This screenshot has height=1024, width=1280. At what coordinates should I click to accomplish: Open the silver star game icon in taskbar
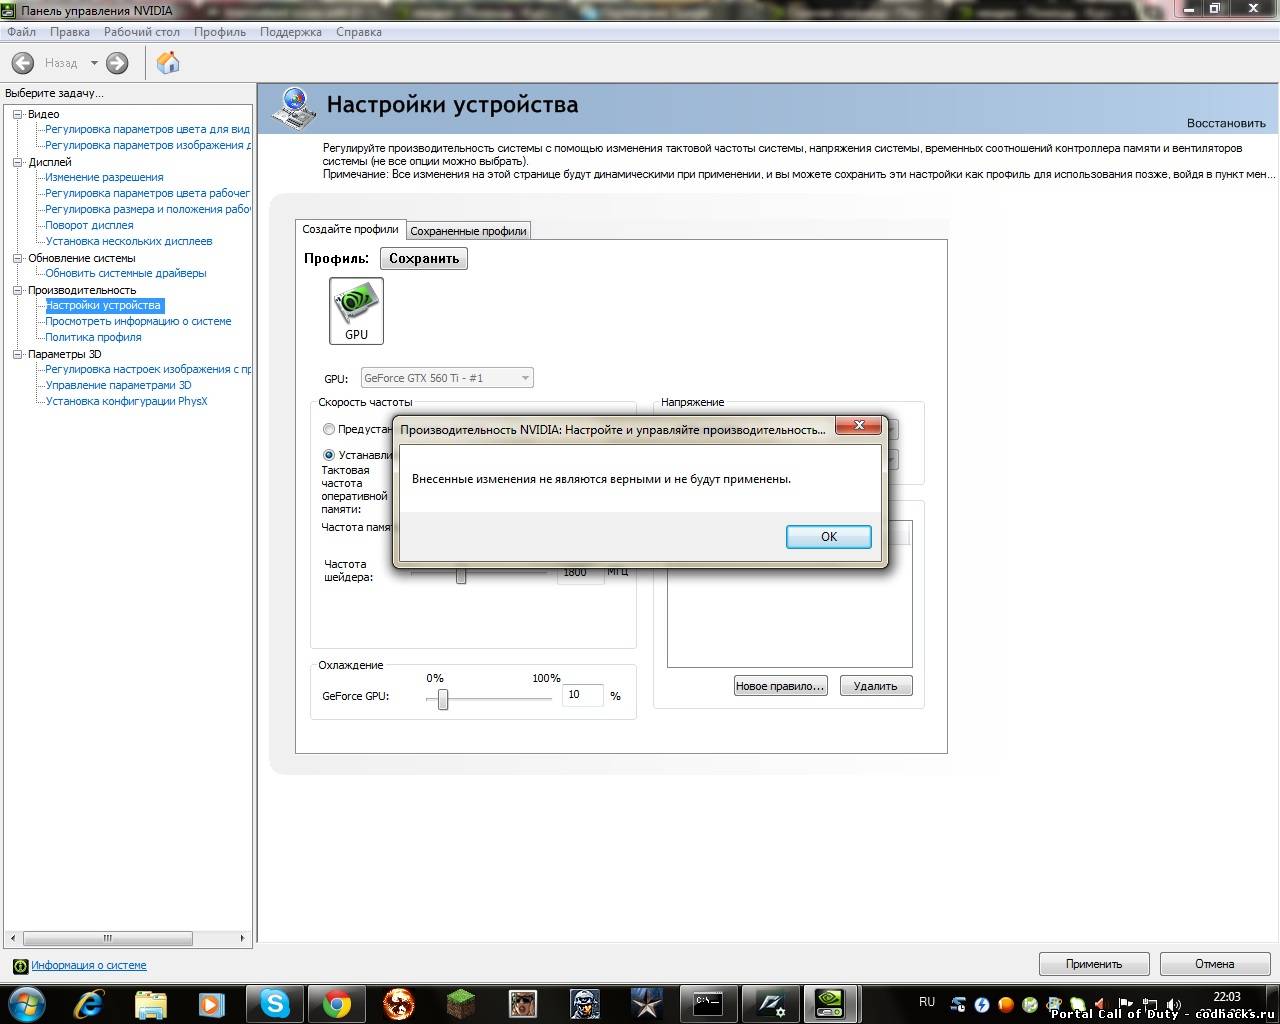pyautogui.click(x=647, y=1003)
